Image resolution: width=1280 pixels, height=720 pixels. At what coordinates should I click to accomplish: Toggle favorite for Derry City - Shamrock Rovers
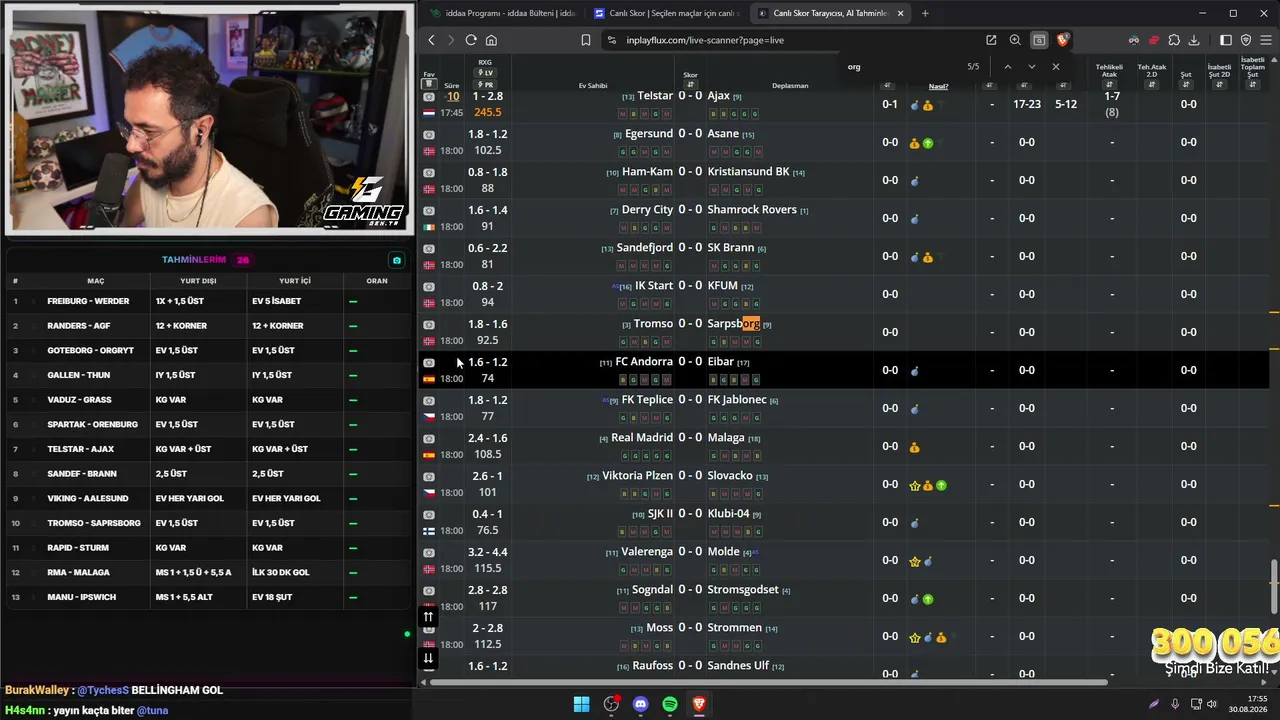pyautogui.click(x=429, y=211)
